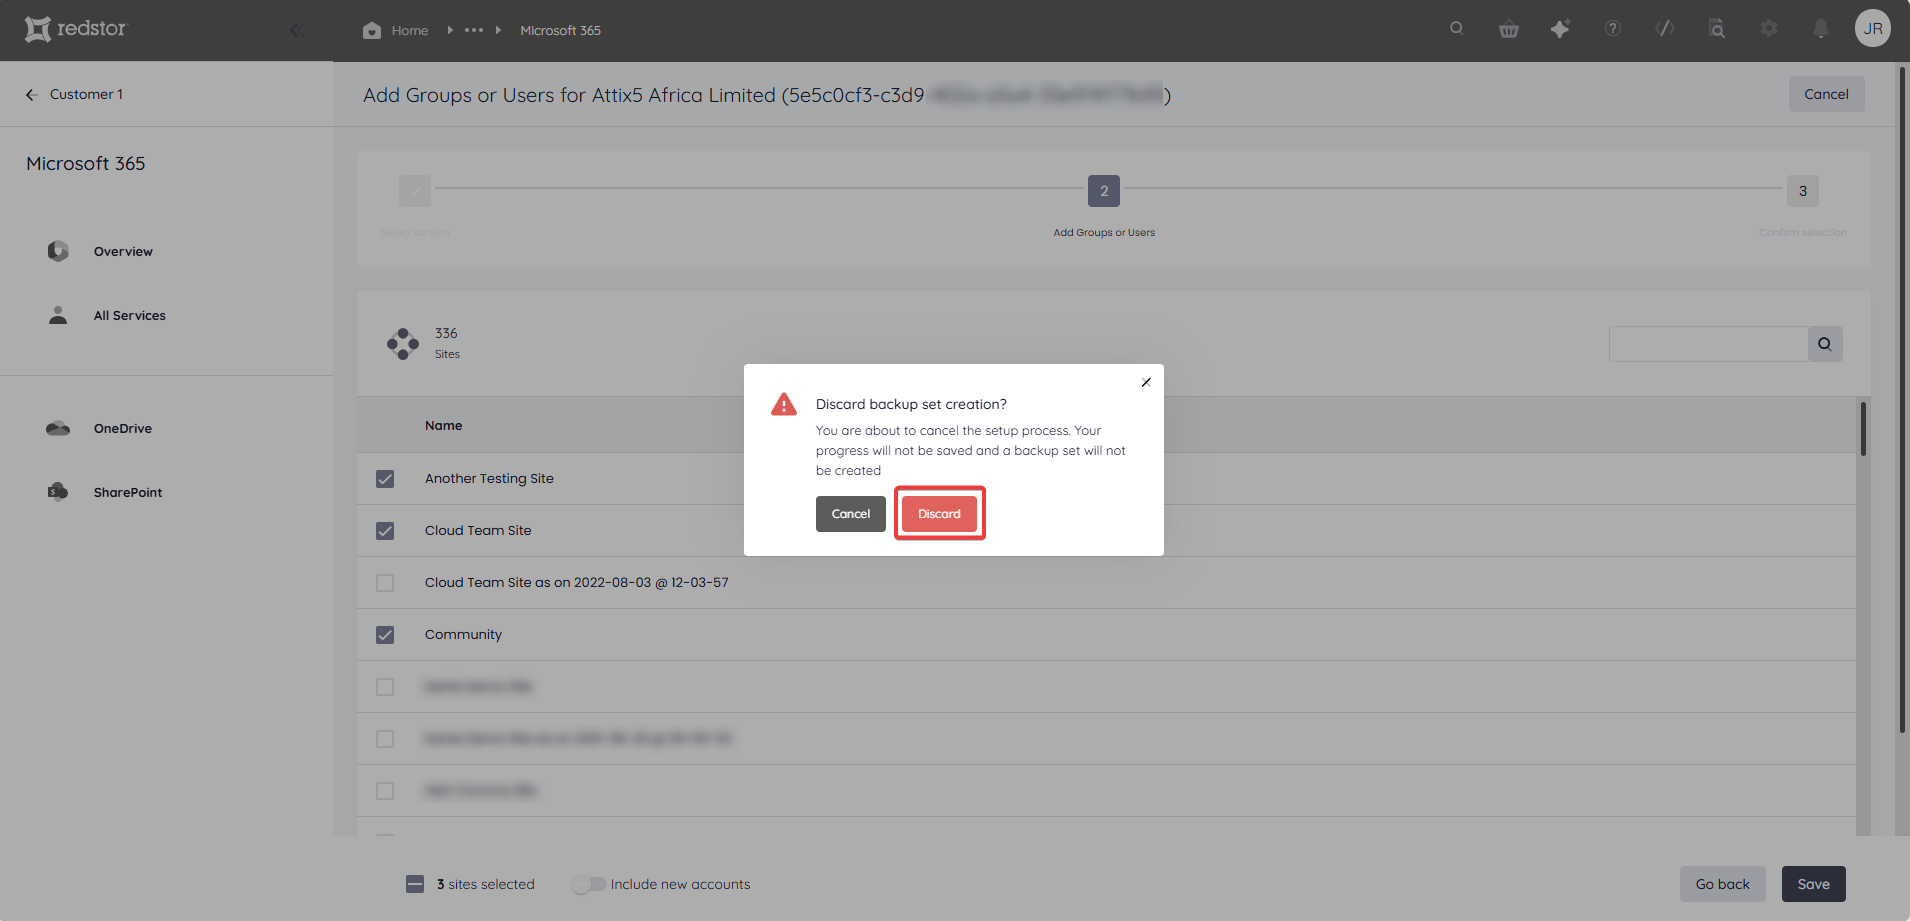Click the top-right Cancel button

tap(1826, 94)
